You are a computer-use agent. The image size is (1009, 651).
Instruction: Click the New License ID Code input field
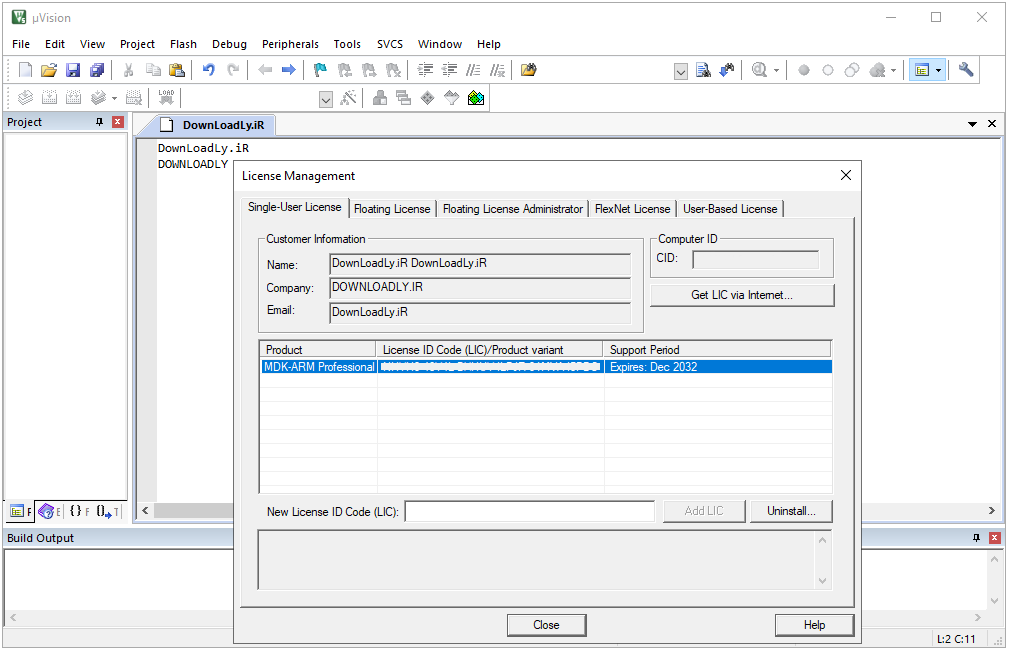pos(530,512)
